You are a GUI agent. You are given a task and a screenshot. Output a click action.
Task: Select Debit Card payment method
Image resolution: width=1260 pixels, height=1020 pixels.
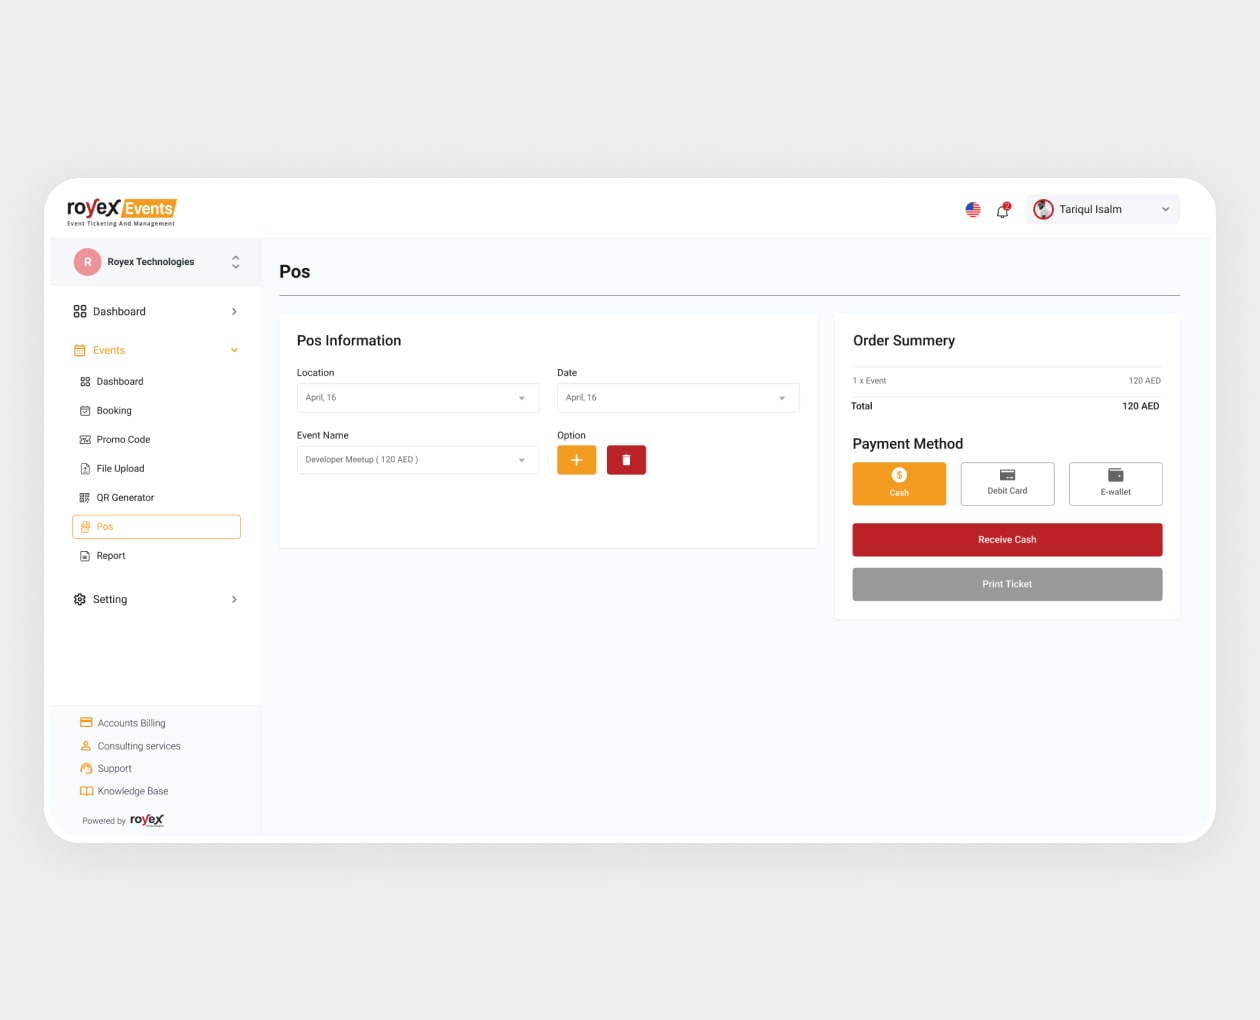1007,484
